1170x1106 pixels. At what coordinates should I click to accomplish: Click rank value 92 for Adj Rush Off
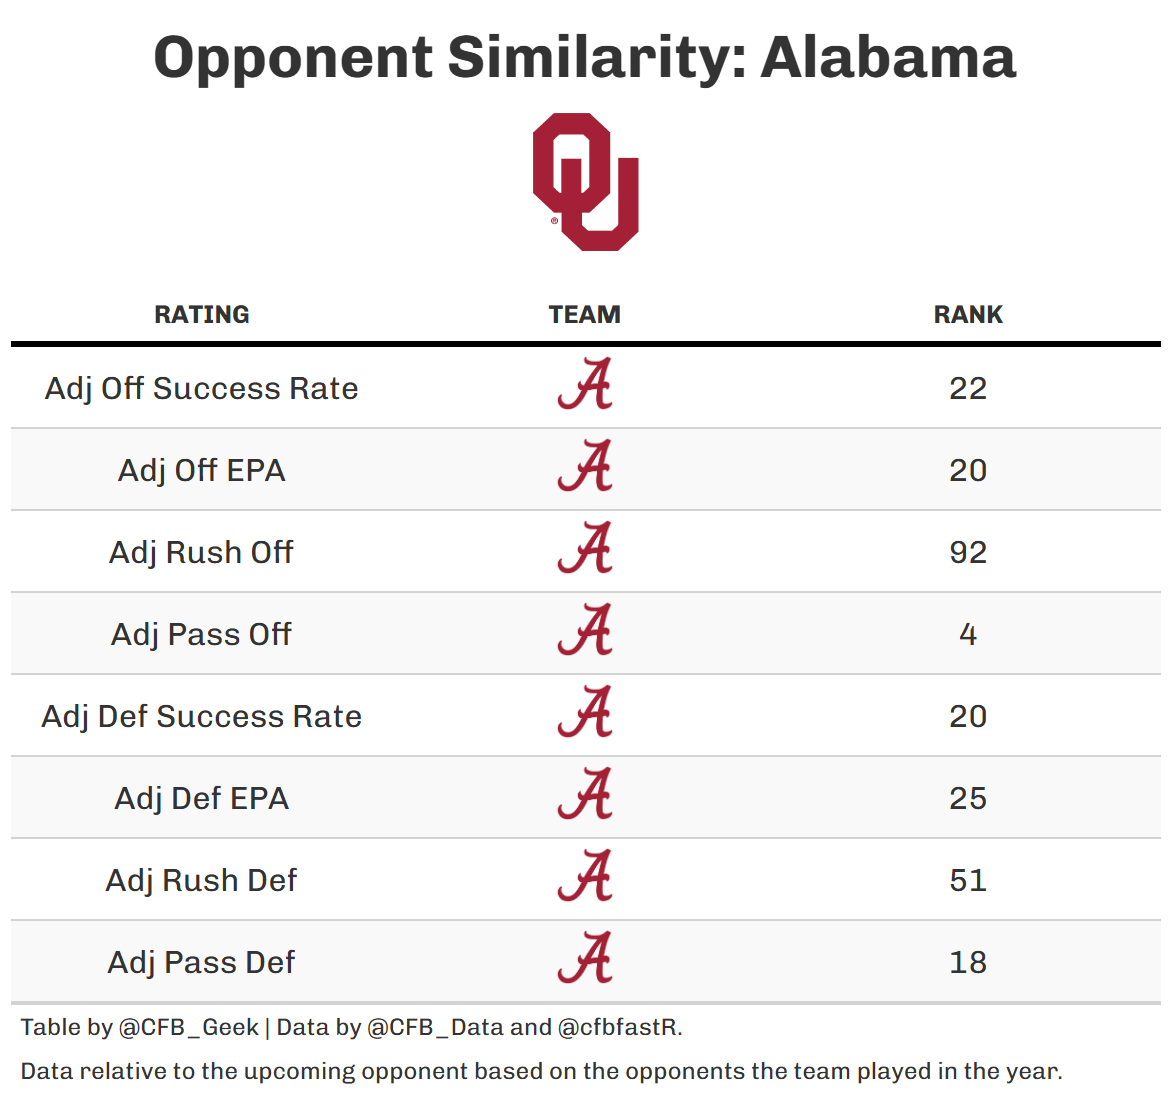pos(968,552)
